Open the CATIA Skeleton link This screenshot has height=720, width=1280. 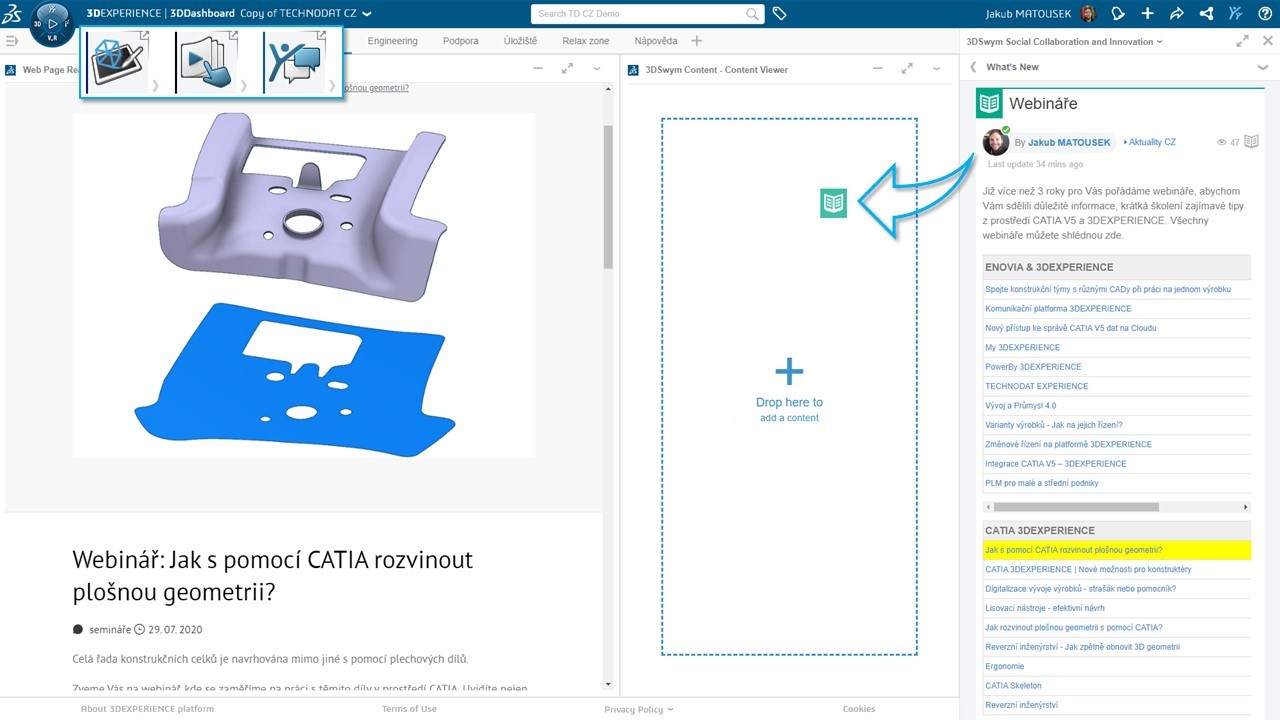pyautogui.click(x=1013, y=686)
